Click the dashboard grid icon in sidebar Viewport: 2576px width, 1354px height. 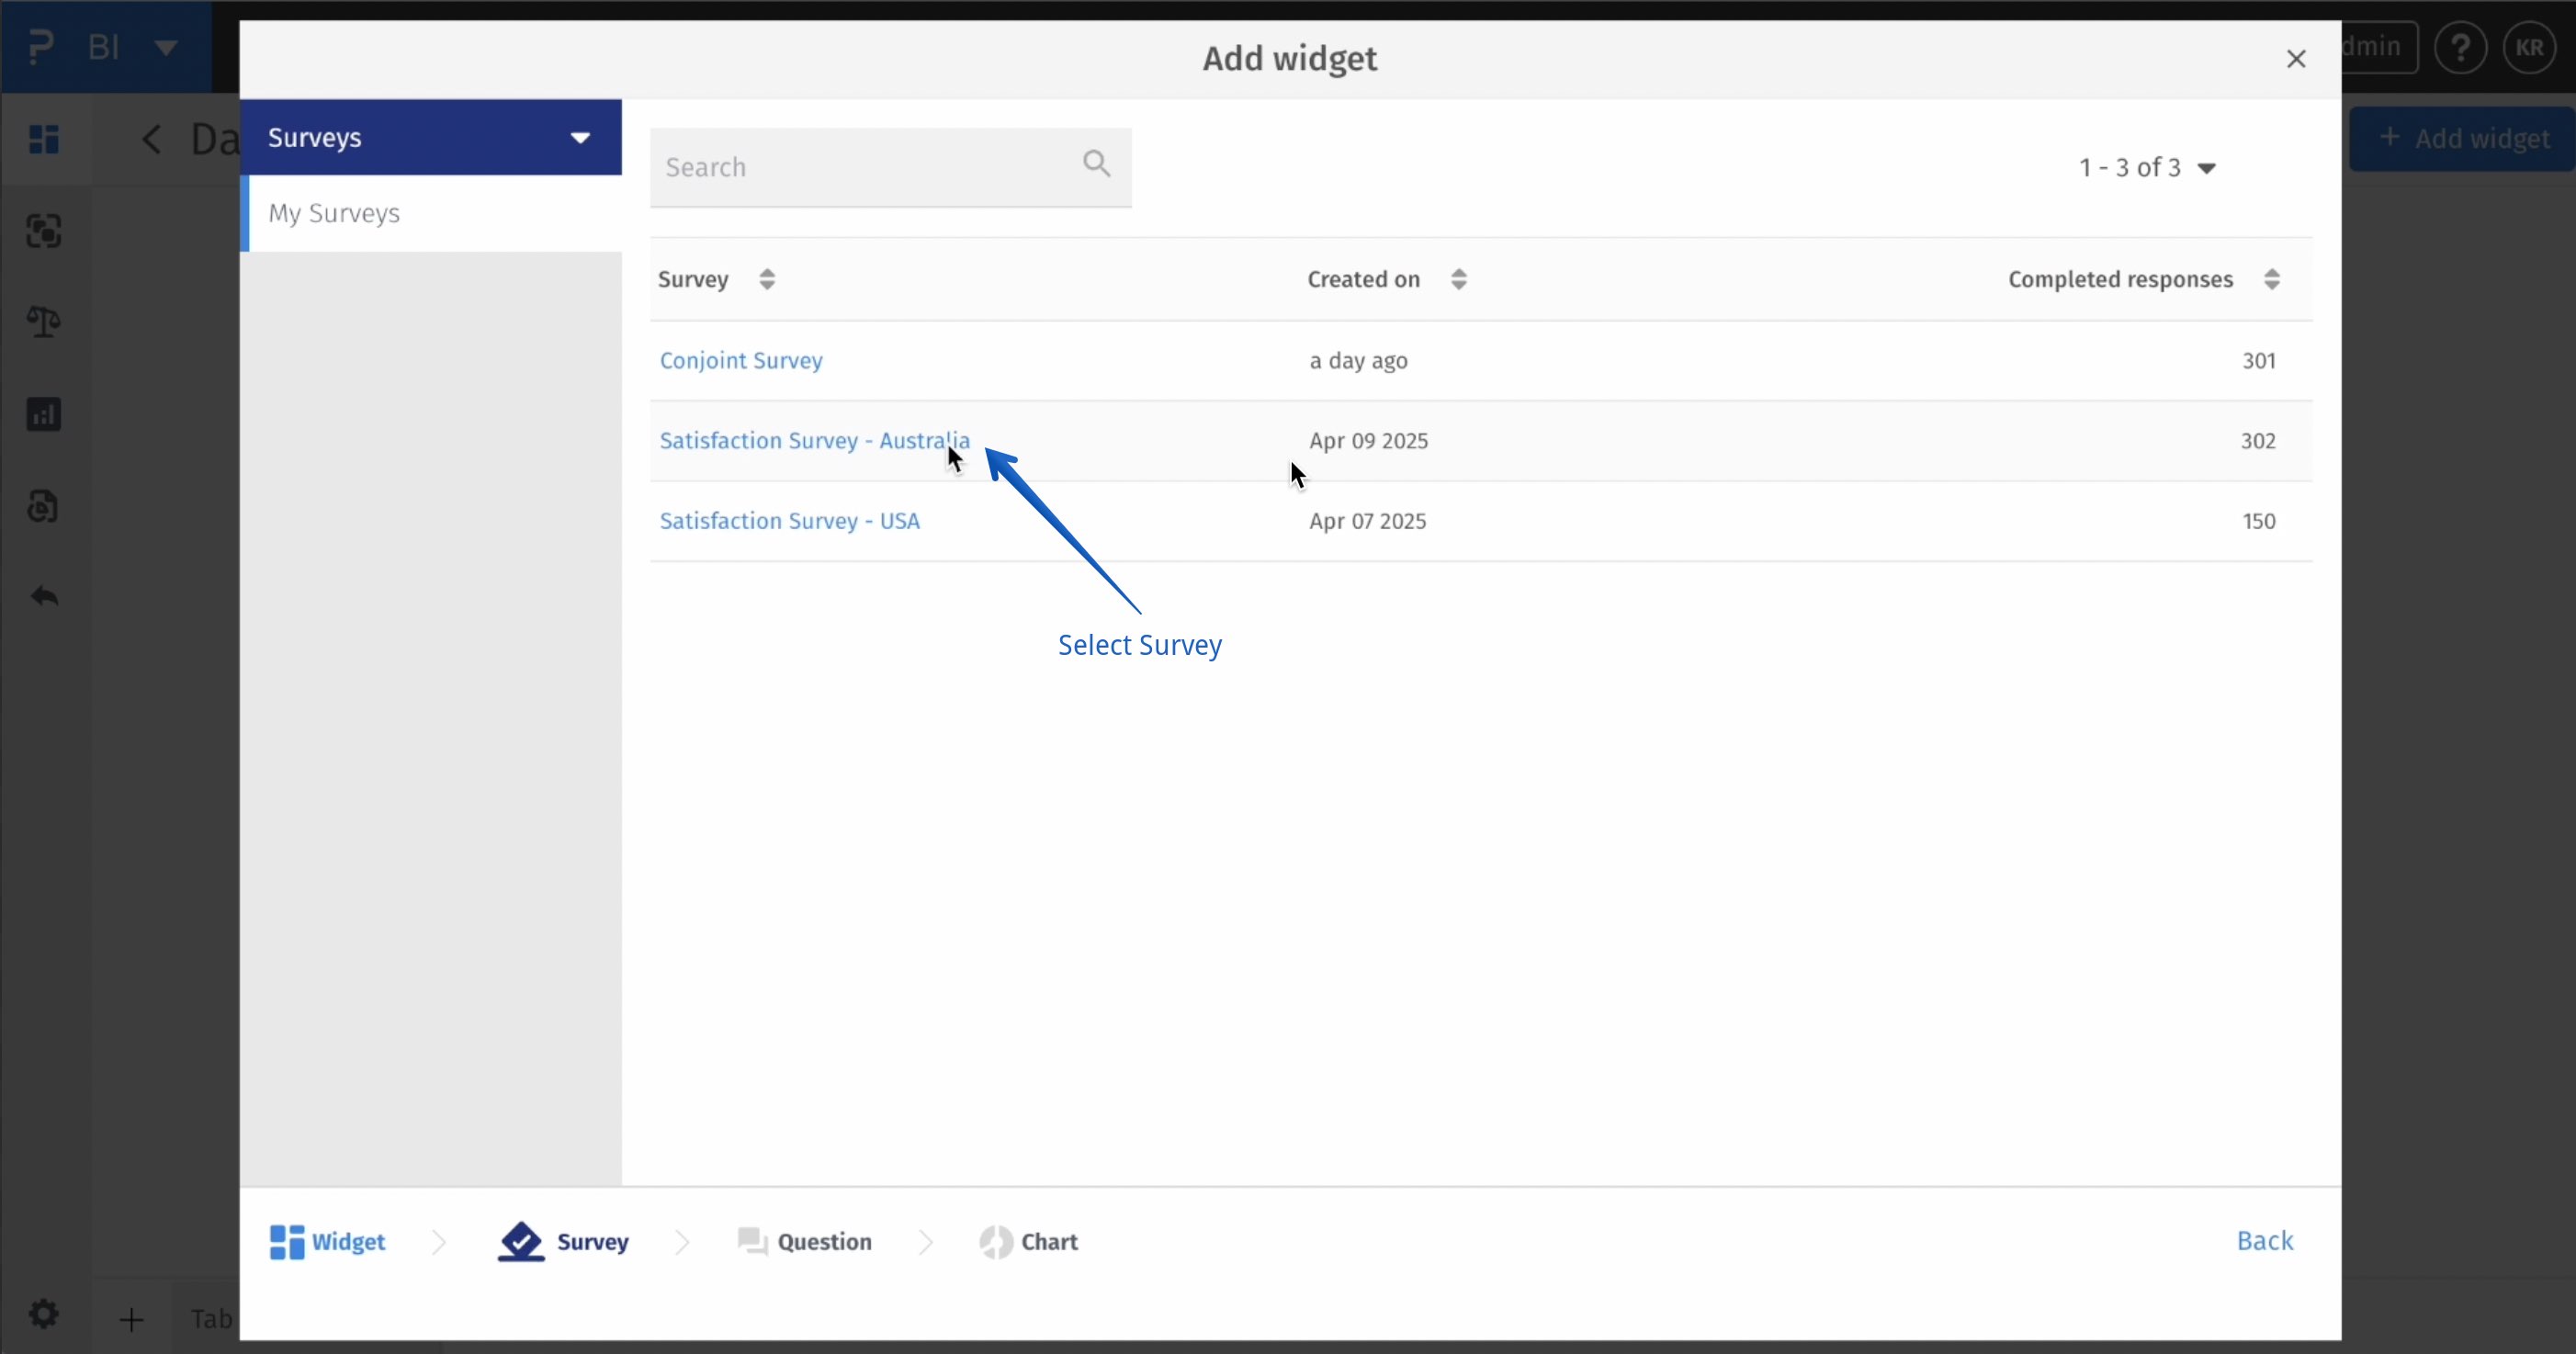[44, 139]
